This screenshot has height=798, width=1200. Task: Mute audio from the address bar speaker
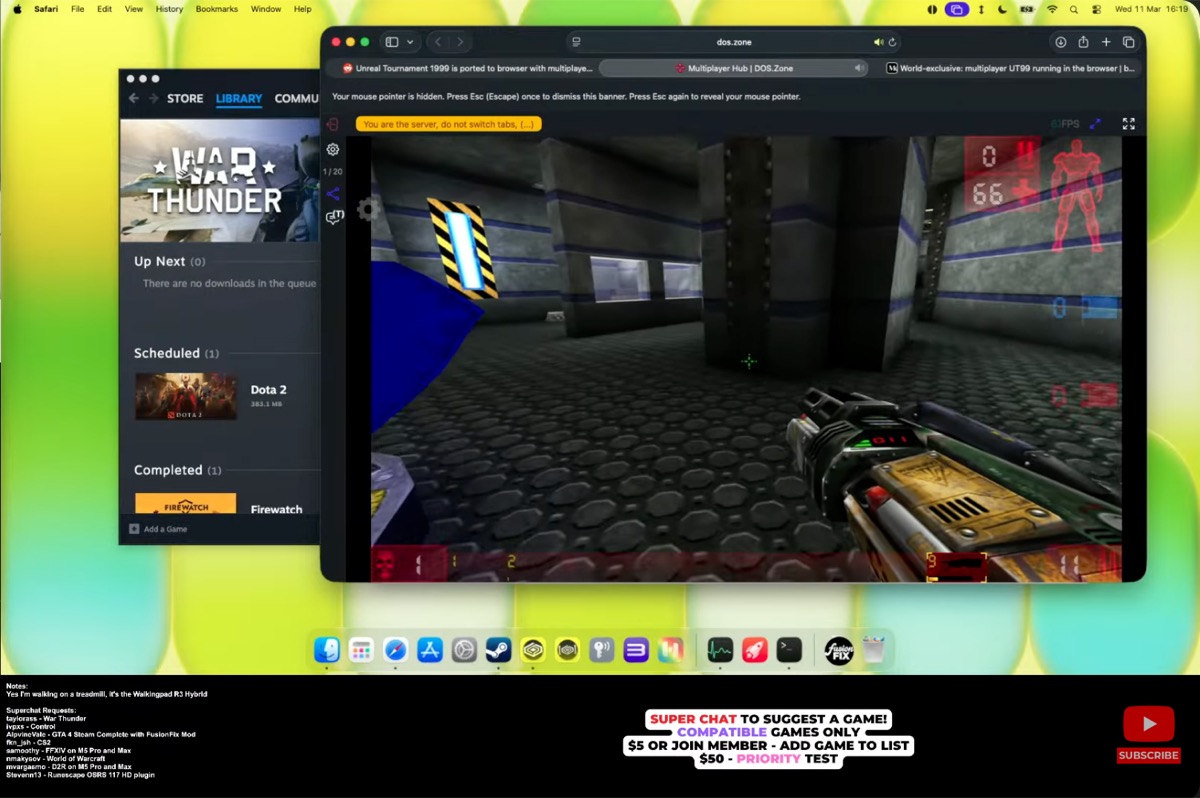[x=878, y=42]
